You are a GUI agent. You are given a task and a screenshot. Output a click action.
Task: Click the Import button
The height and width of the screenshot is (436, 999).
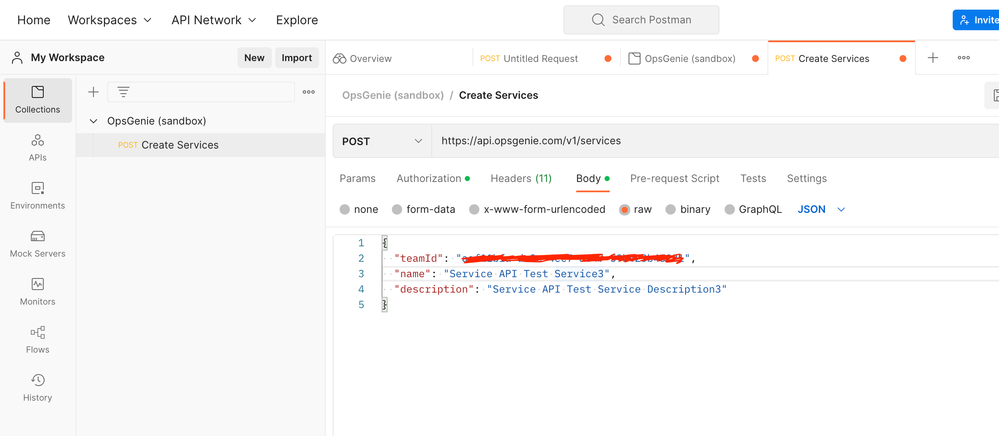tap(297, 57)
